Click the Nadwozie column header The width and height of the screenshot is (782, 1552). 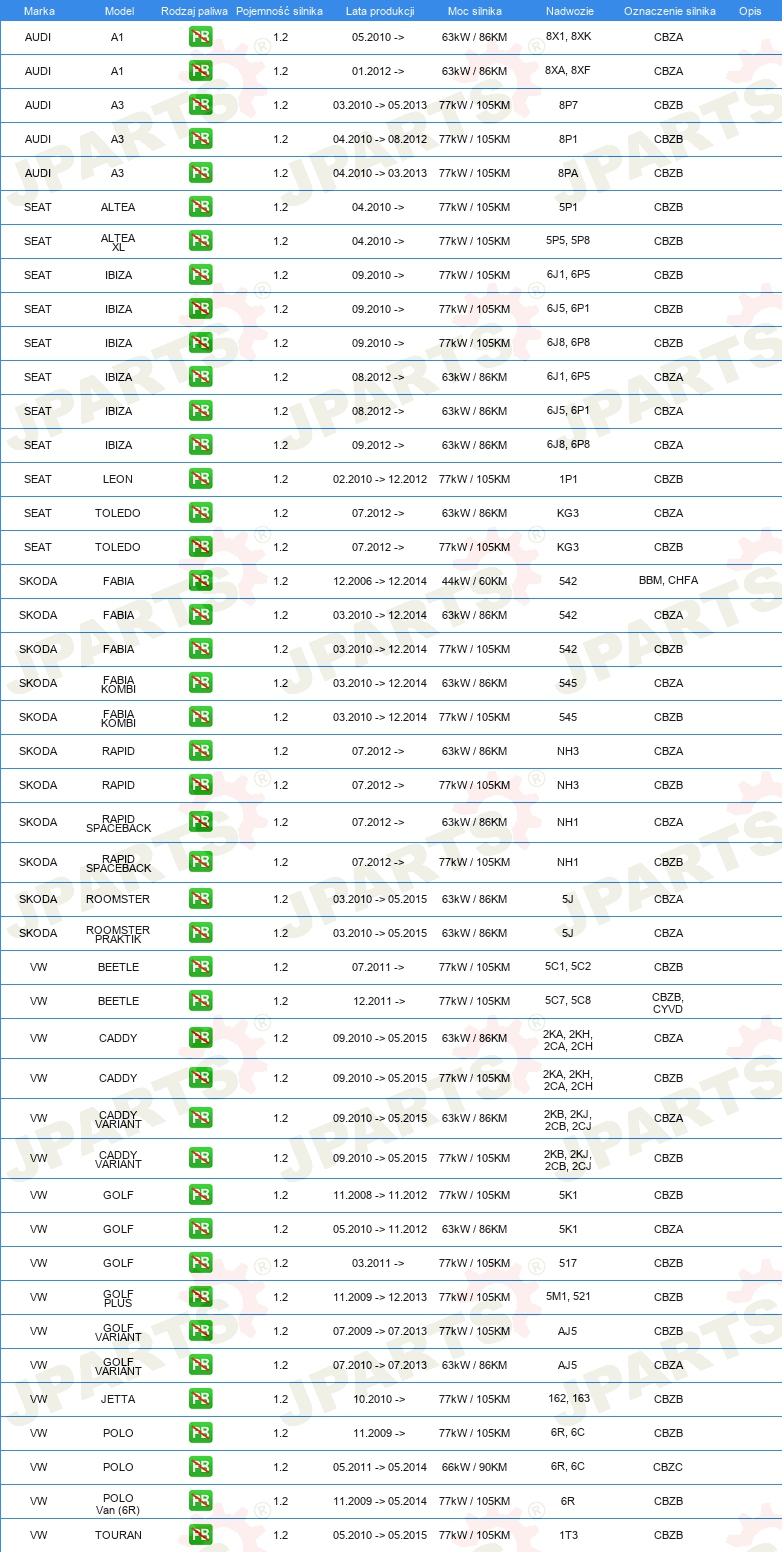(x=569, y=11)
